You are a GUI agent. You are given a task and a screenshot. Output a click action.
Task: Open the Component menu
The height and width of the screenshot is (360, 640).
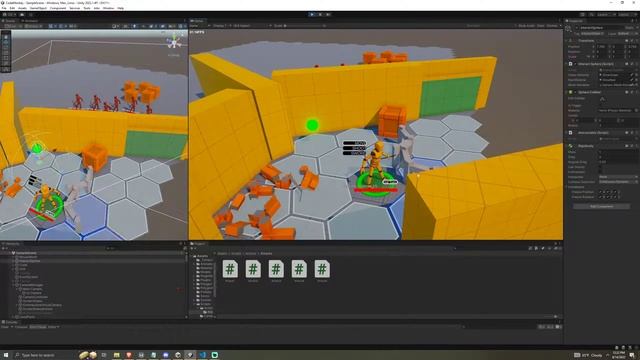tap(58, 8)
